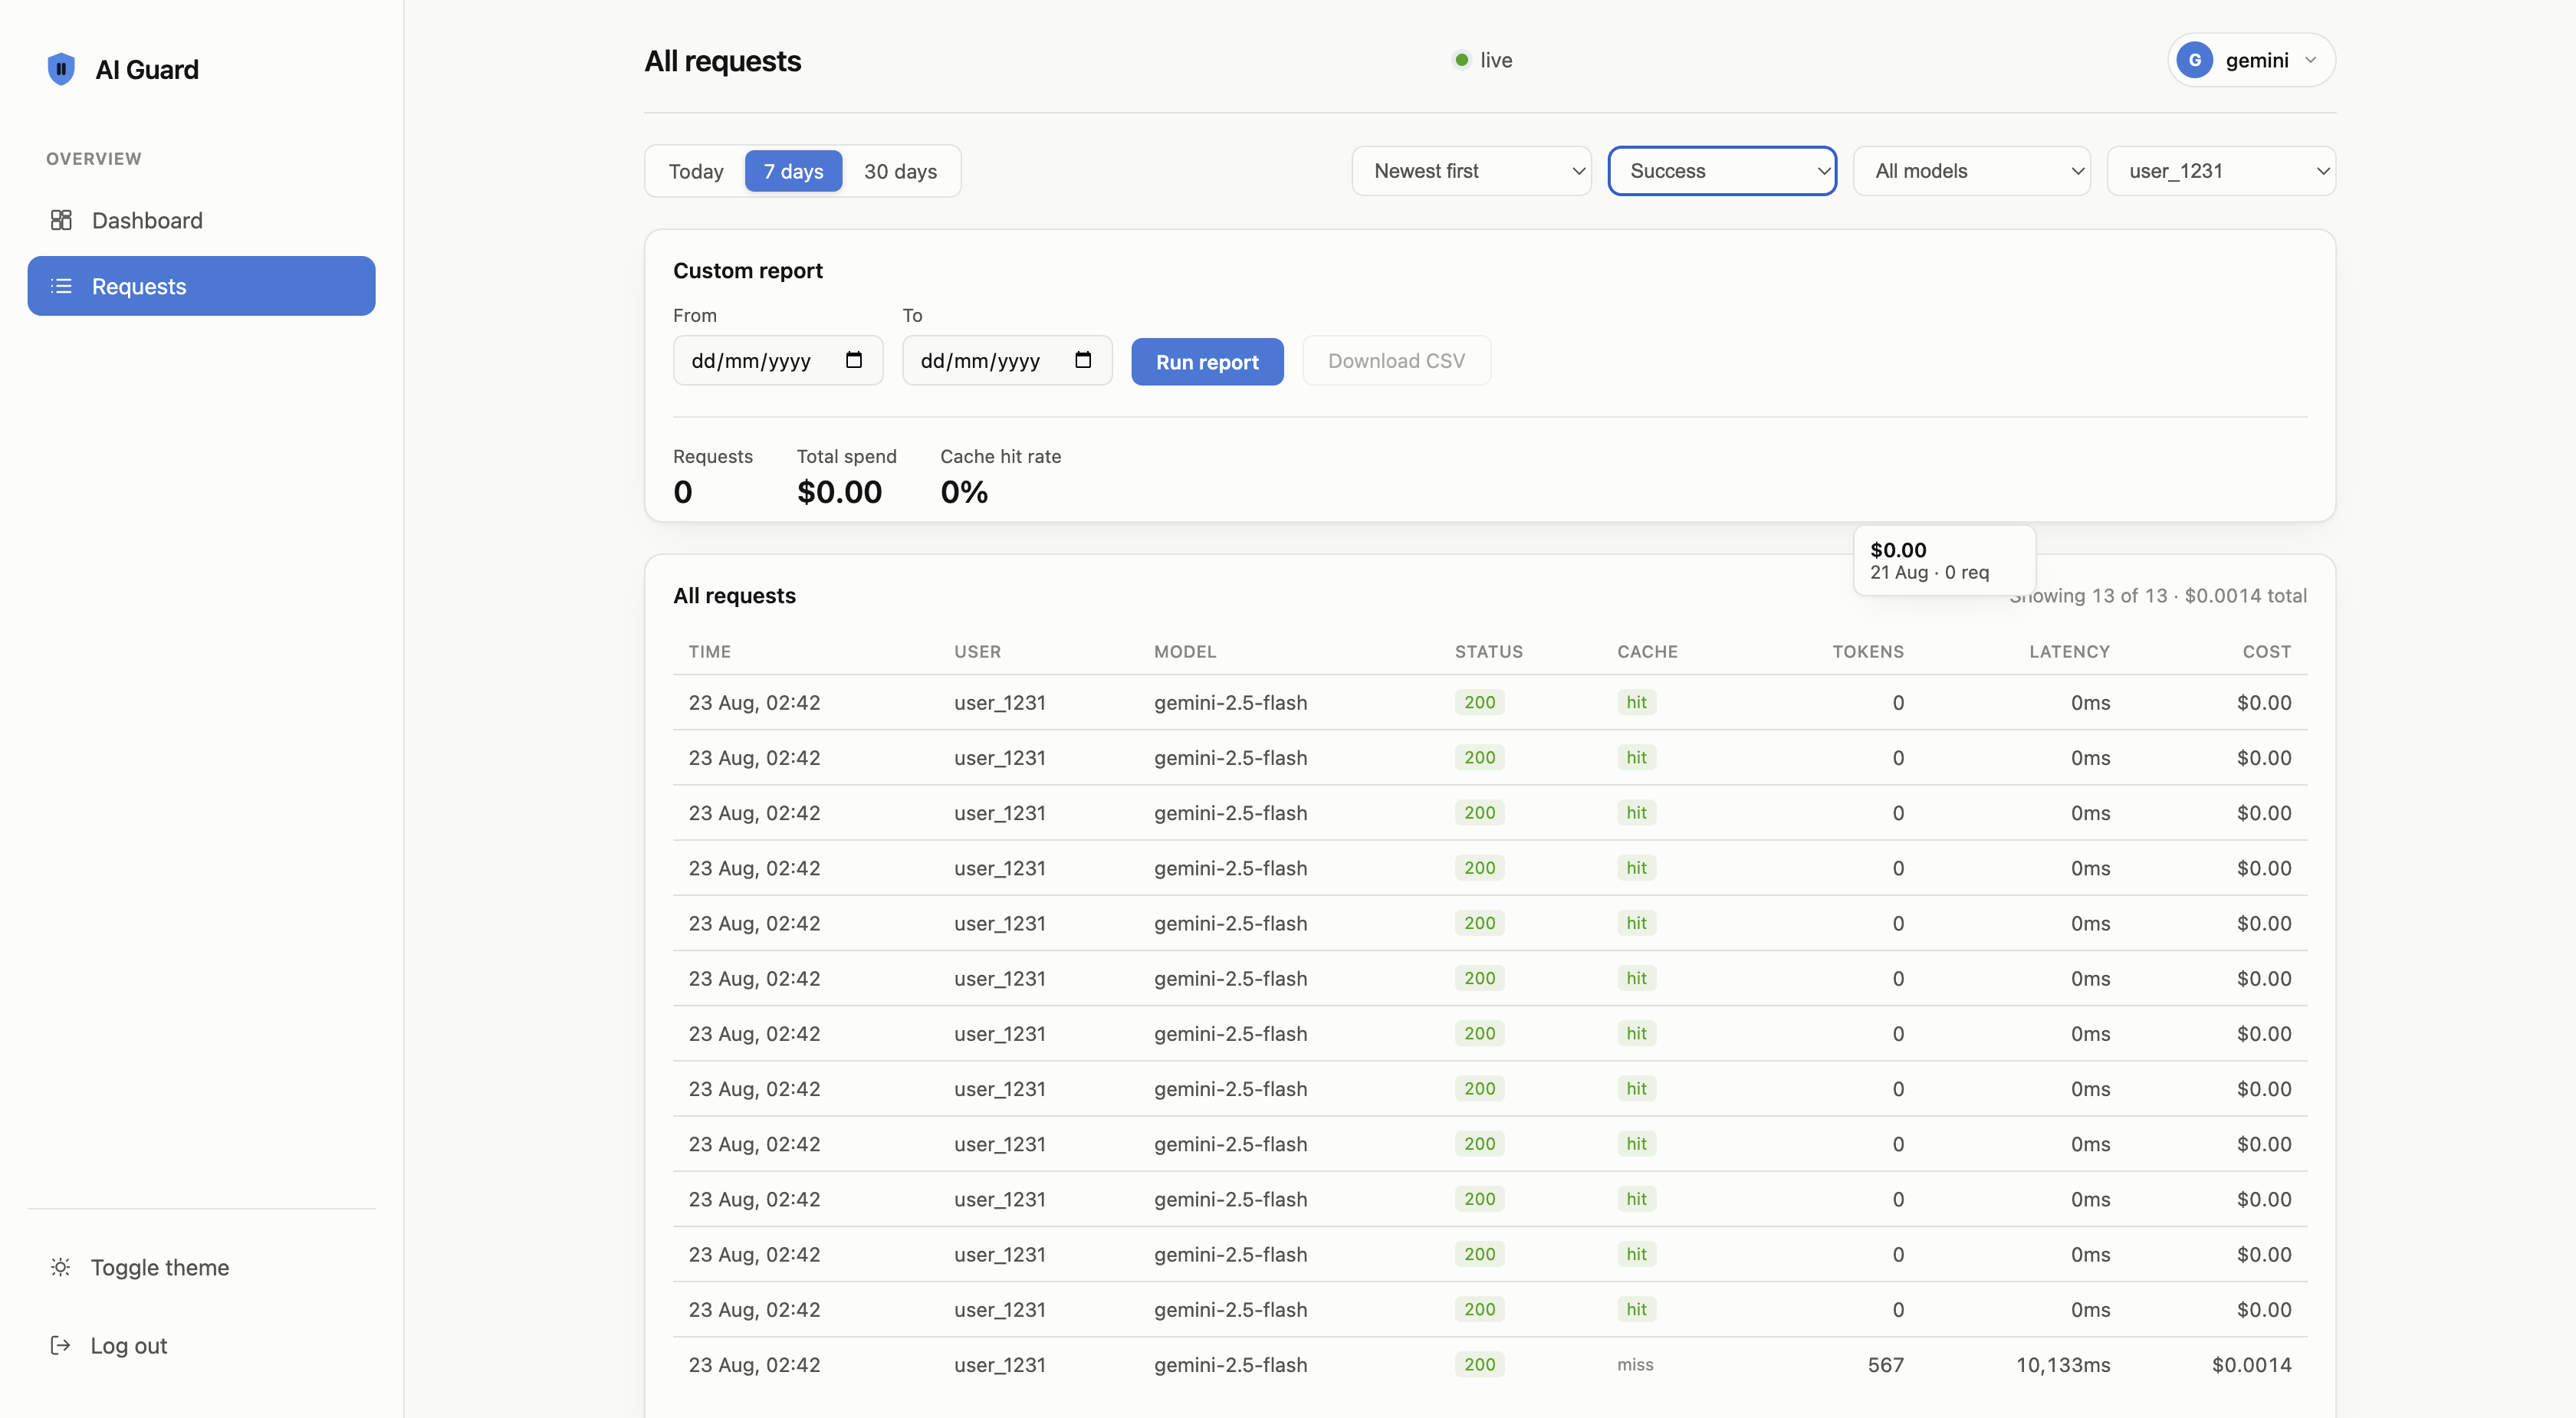This screenshot has height=1418, width=2576.
Task: Click the Requests list icon
Action: (61, 286)
